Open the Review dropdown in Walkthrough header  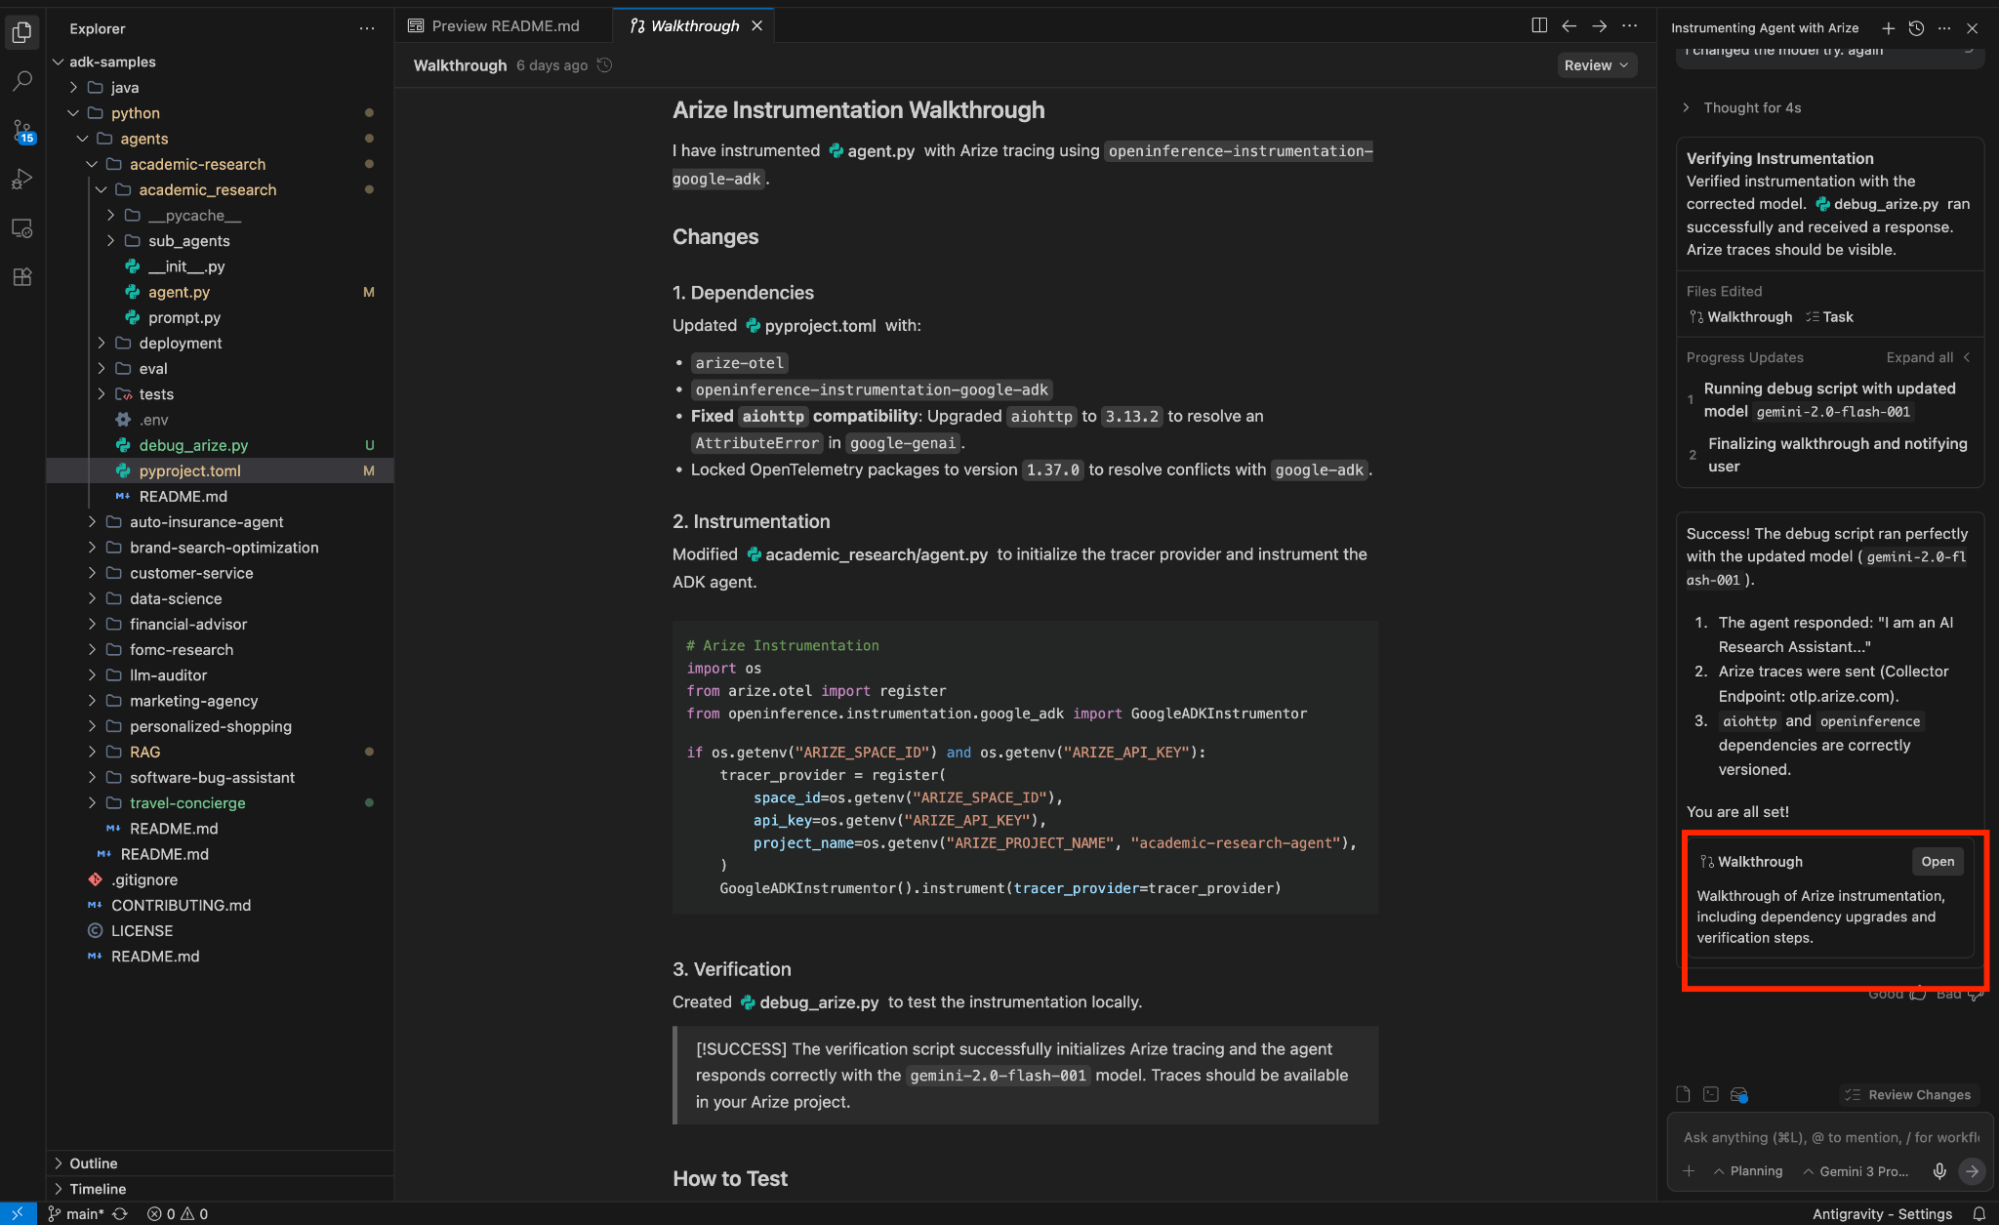pos(1596,65)
